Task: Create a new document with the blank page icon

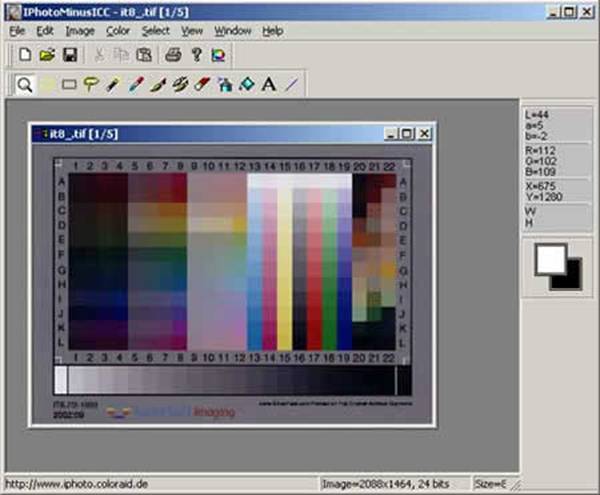Action: [25, 54]
